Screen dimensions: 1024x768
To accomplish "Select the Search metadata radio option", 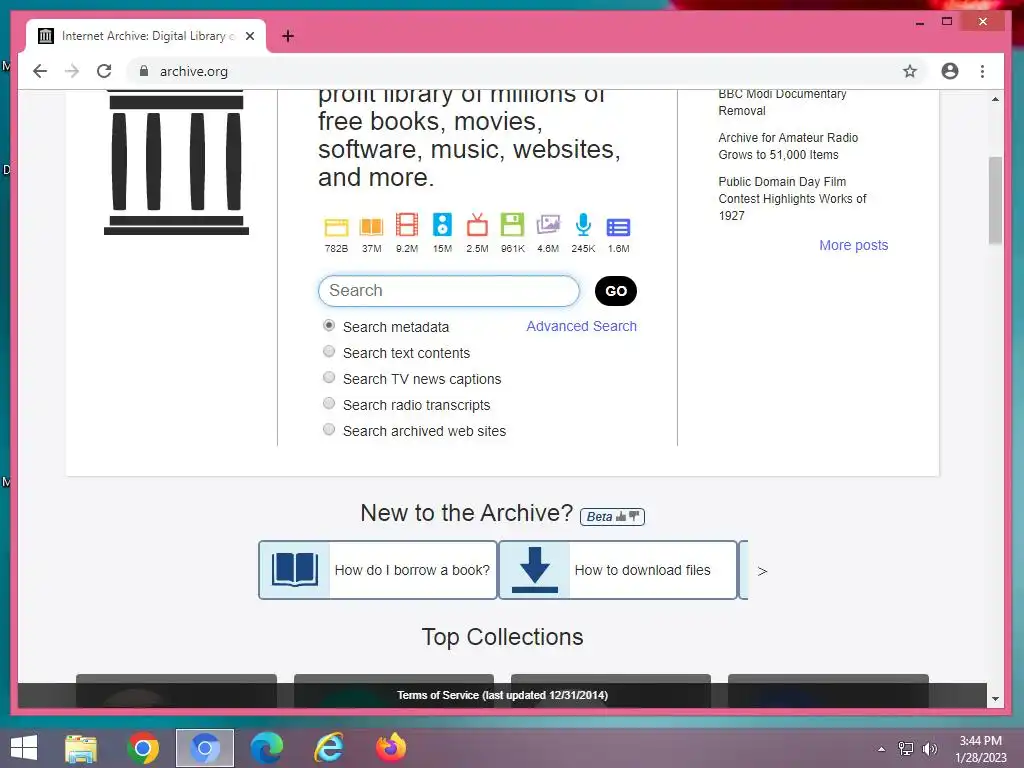I will click(329, 325).
